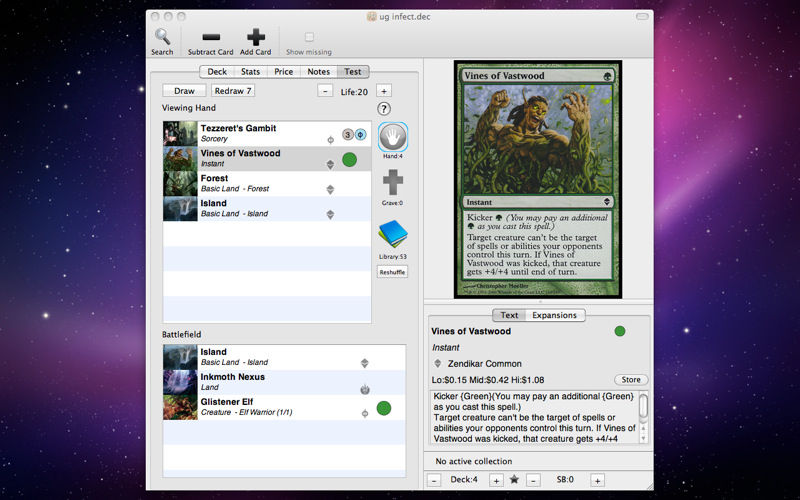The image size is (800, 500).
Task: Decrease sideboard count with minus button
Action: pyautogui.click(x=533, y=480)
